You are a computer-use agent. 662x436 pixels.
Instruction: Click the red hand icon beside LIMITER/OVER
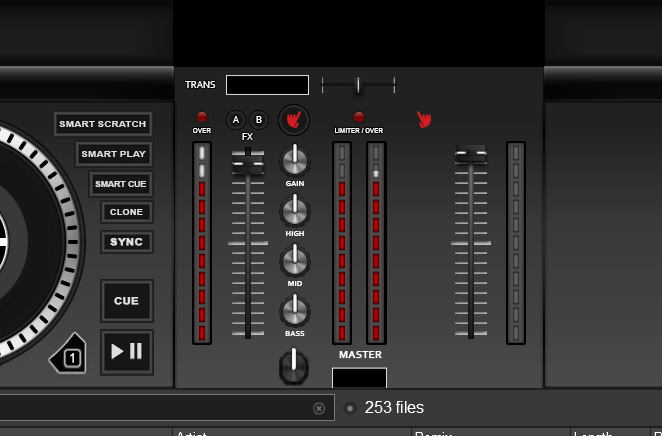click(424, 120)
